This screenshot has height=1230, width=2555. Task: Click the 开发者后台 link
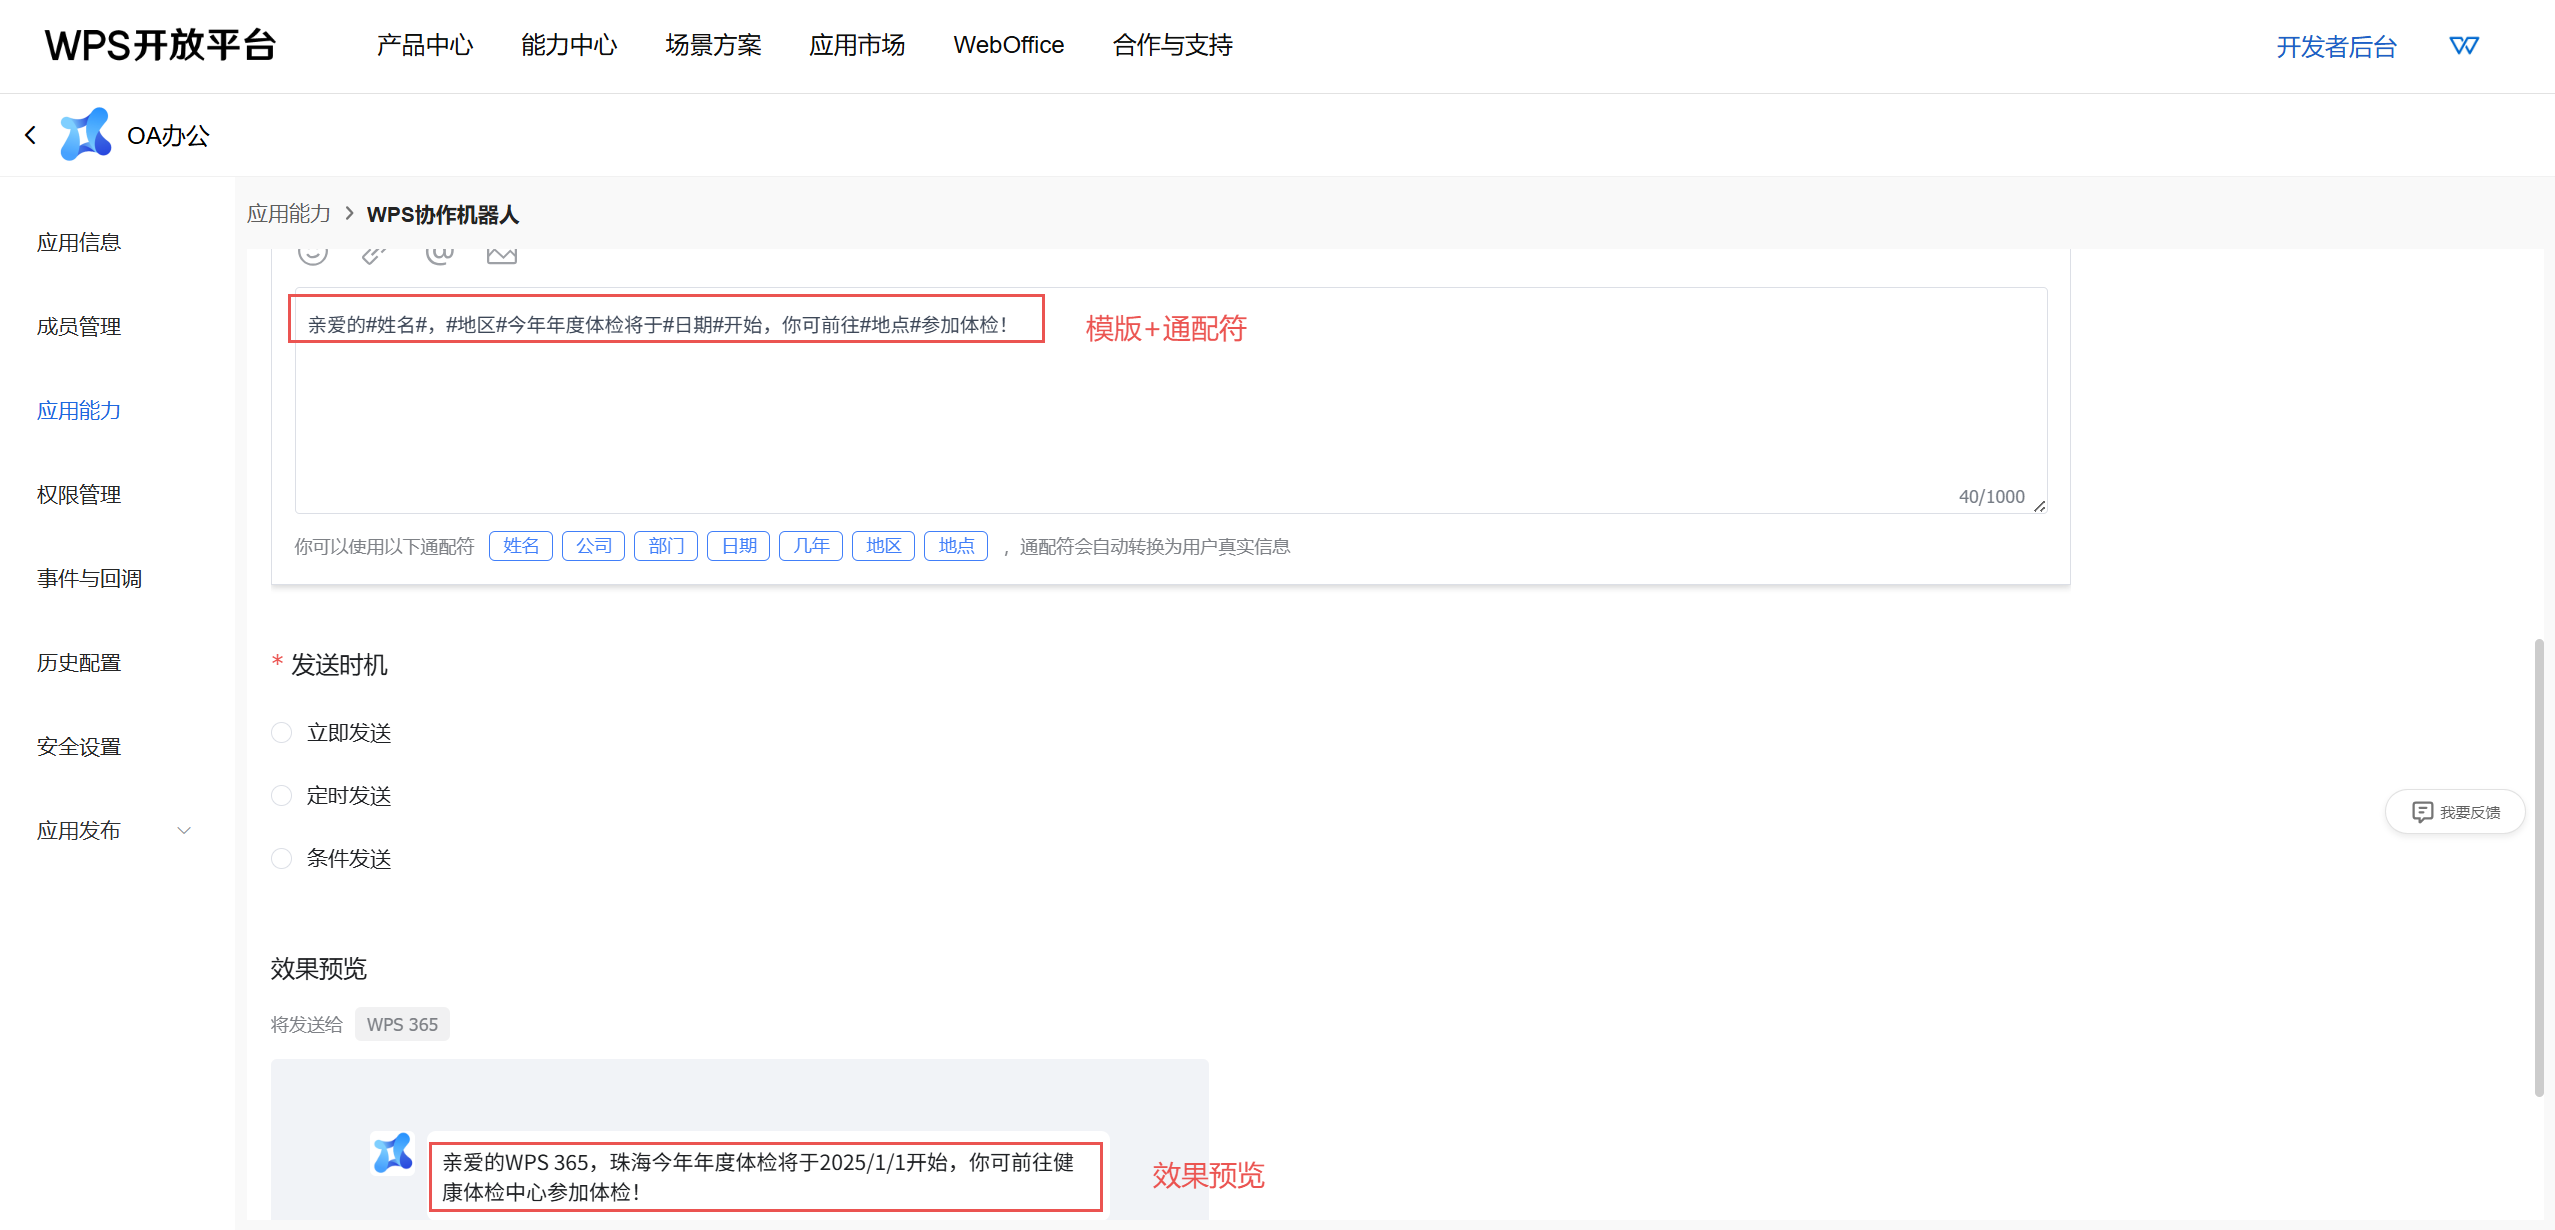click(x=2336, y=47)
